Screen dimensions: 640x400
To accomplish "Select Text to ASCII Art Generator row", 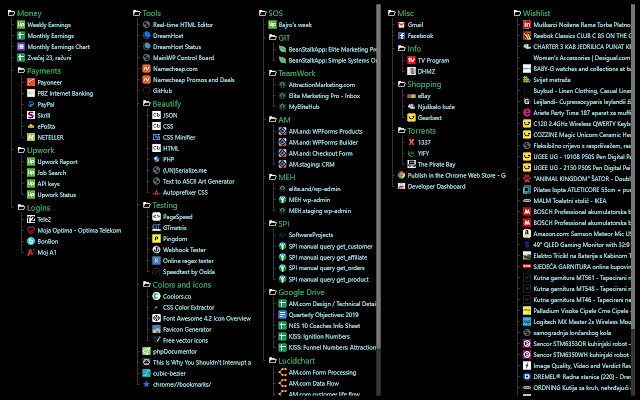I will (193, 182).
